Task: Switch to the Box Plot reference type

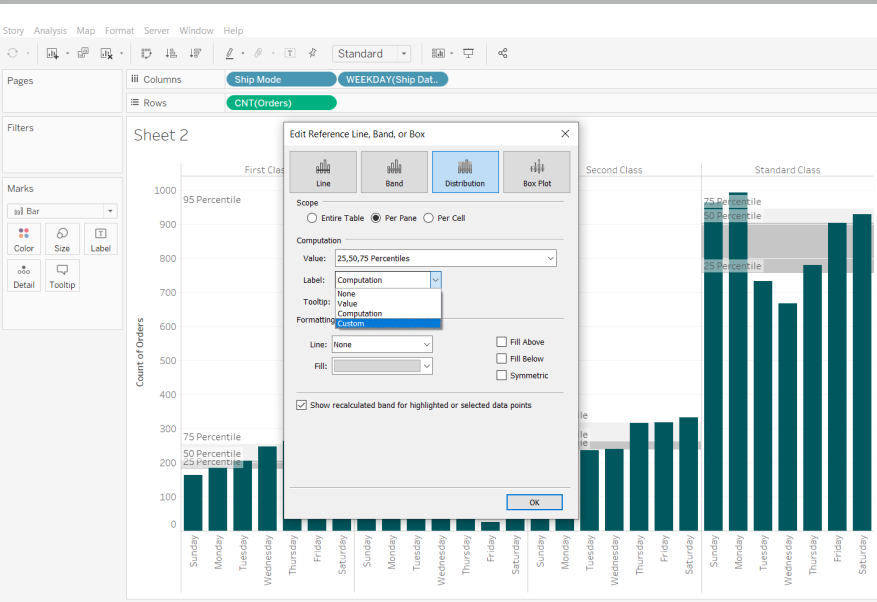Action: pos(537,172)
